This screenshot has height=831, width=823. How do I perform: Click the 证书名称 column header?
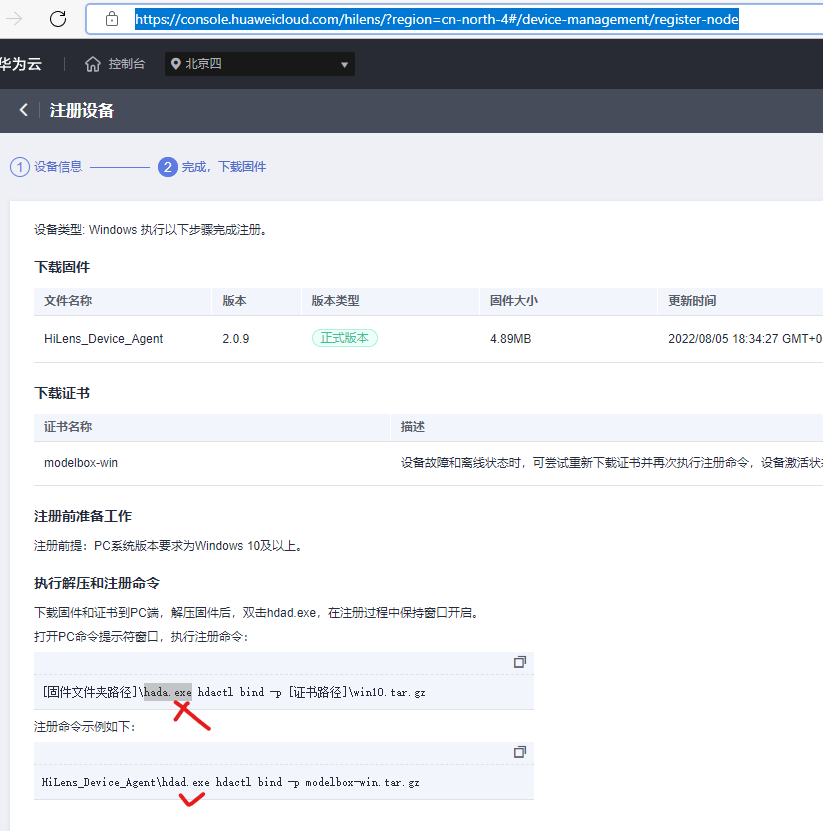[68, 427]
